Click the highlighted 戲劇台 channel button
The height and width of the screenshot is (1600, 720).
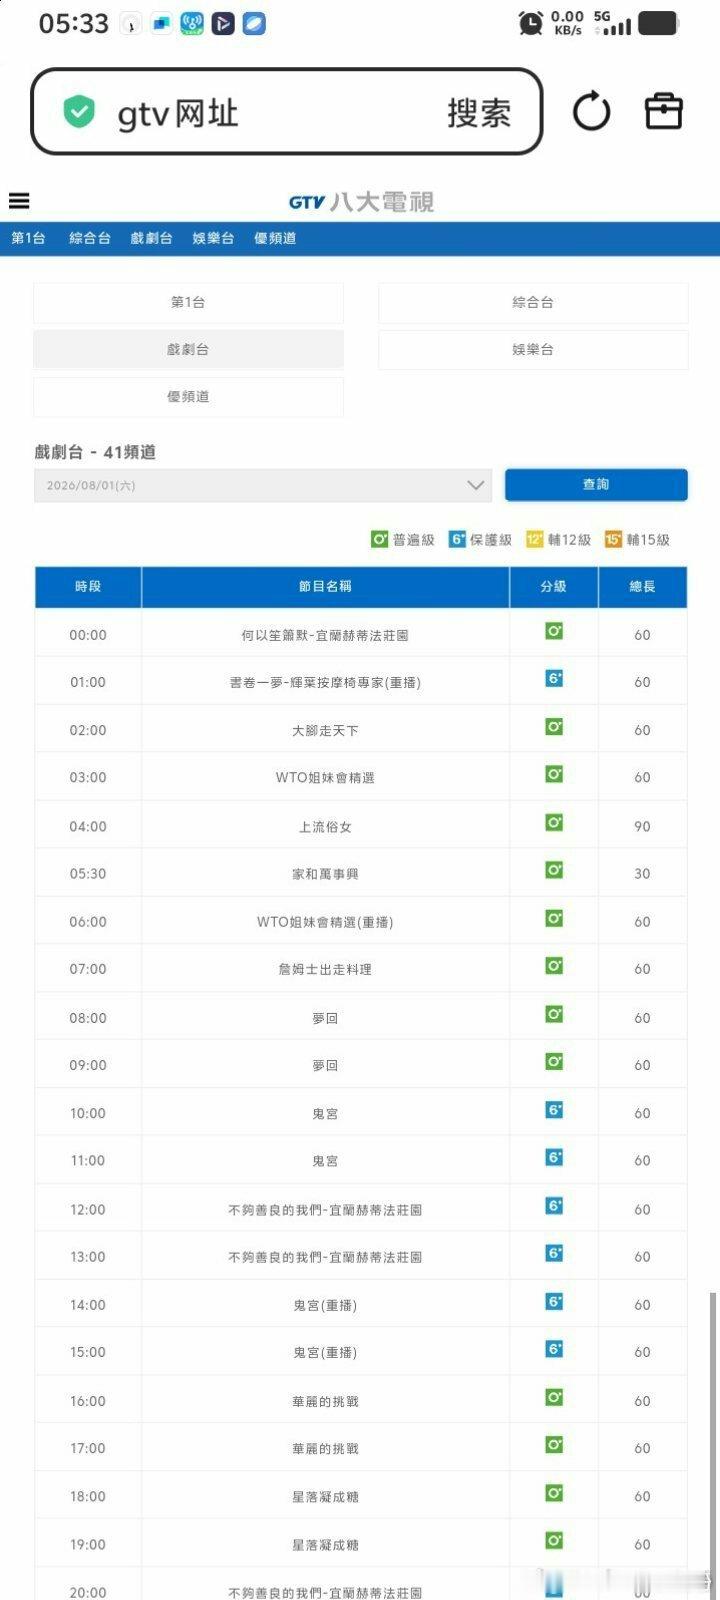(x=188, y=349)
